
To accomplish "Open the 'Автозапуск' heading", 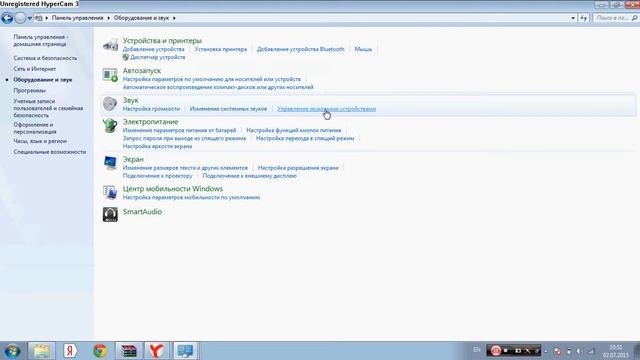I will [x=142, y=71].
